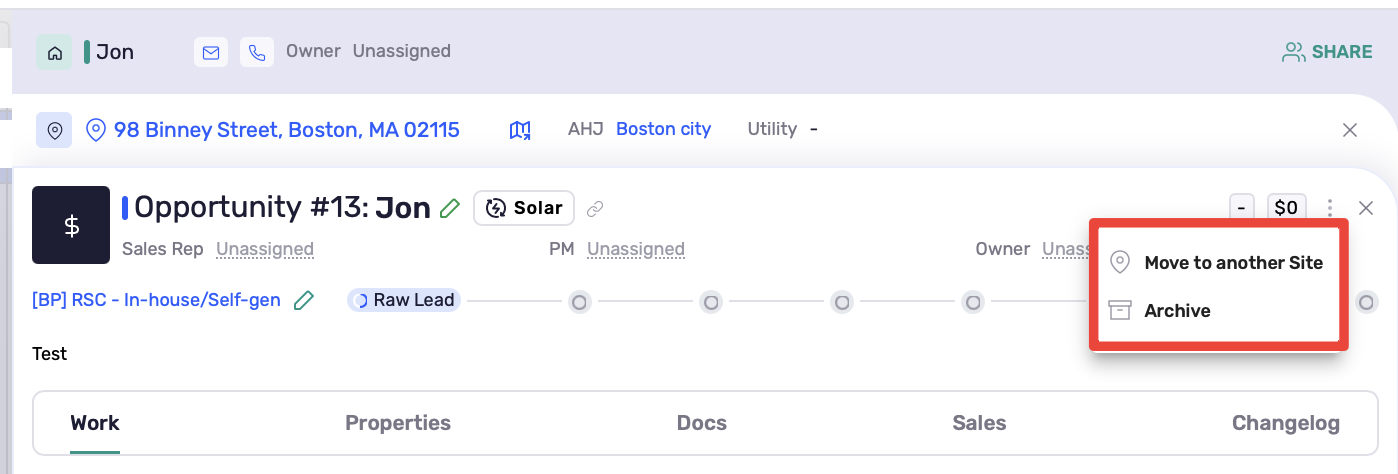Open the Changelog tab
1398x474 pixels.
[1286, 423]
